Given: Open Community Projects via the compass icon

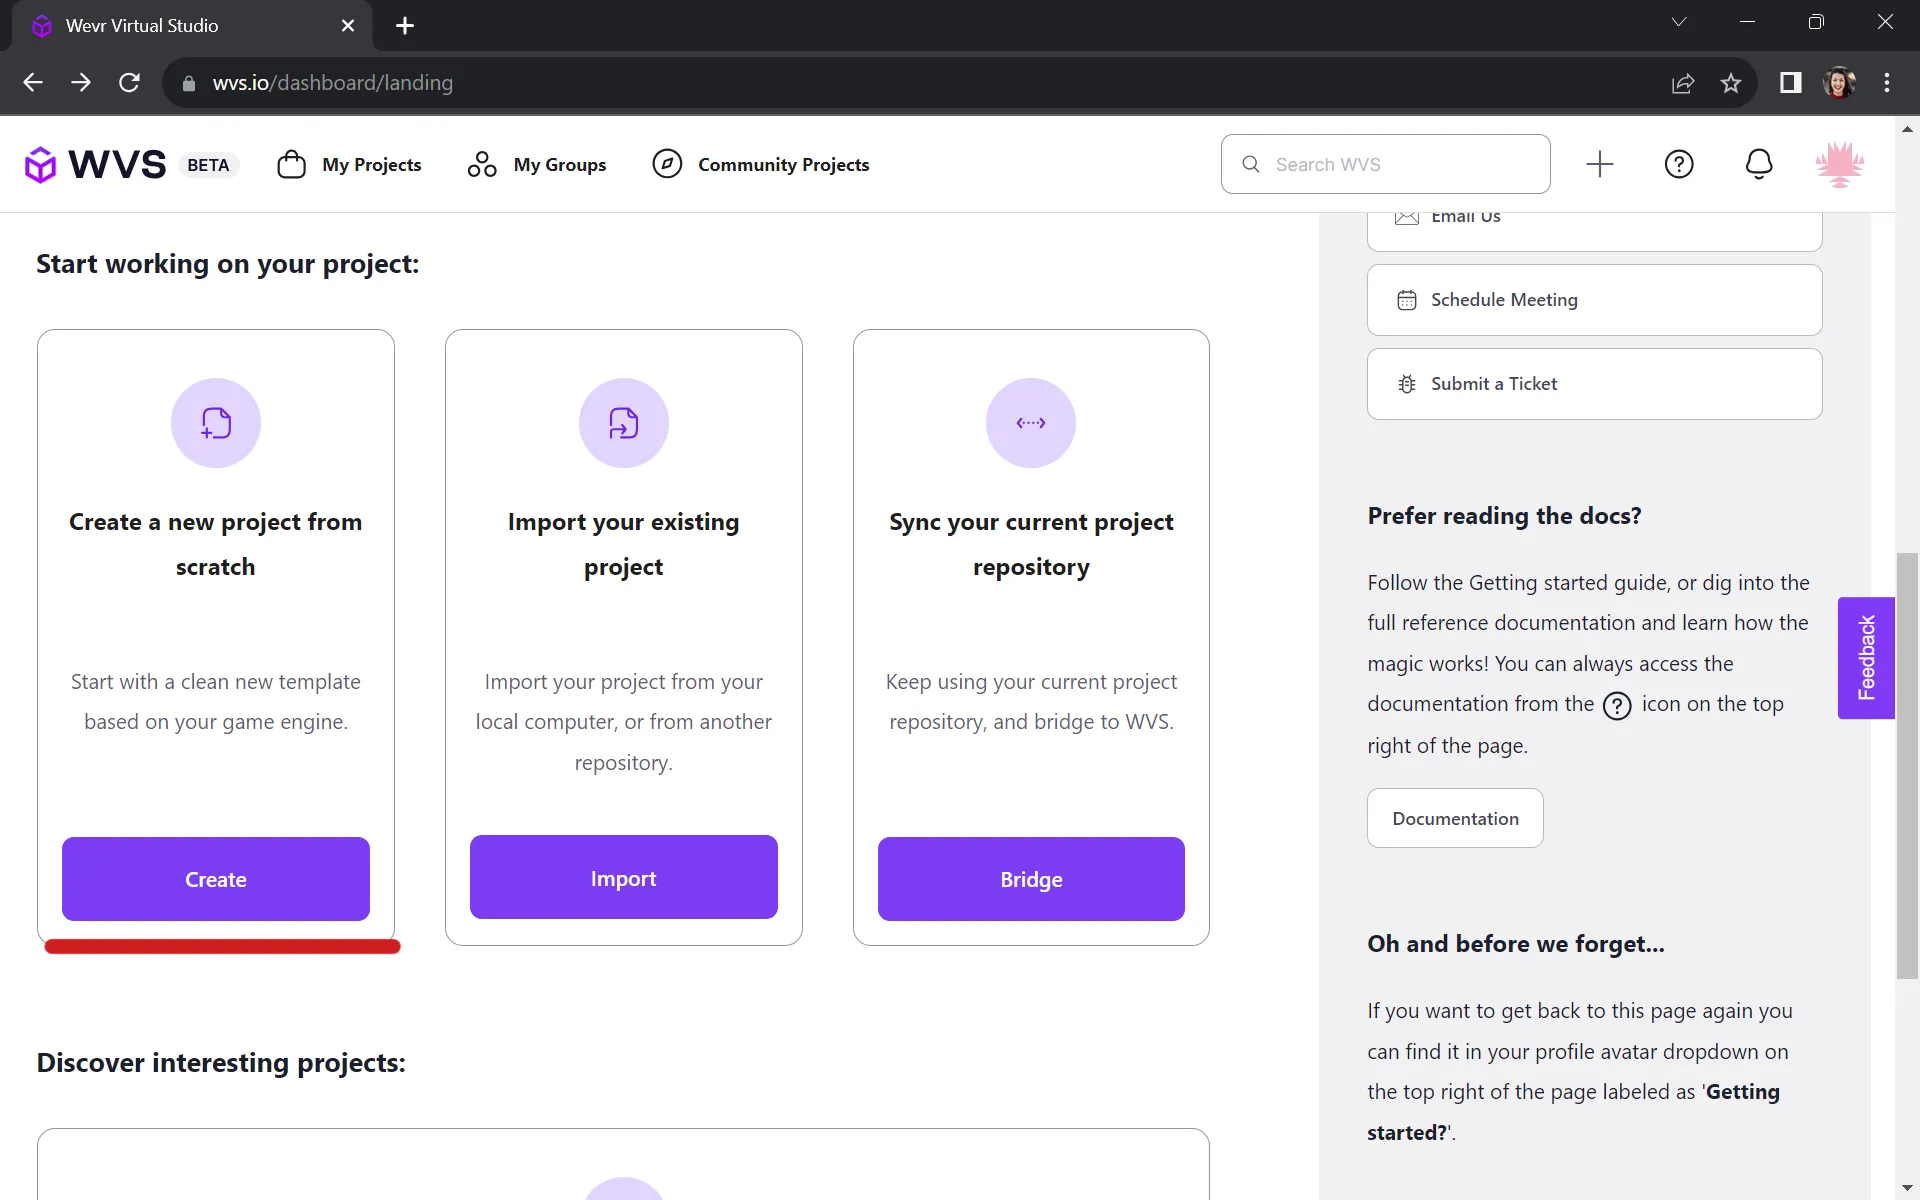Looking at the screenshot, I should [666, 163].
